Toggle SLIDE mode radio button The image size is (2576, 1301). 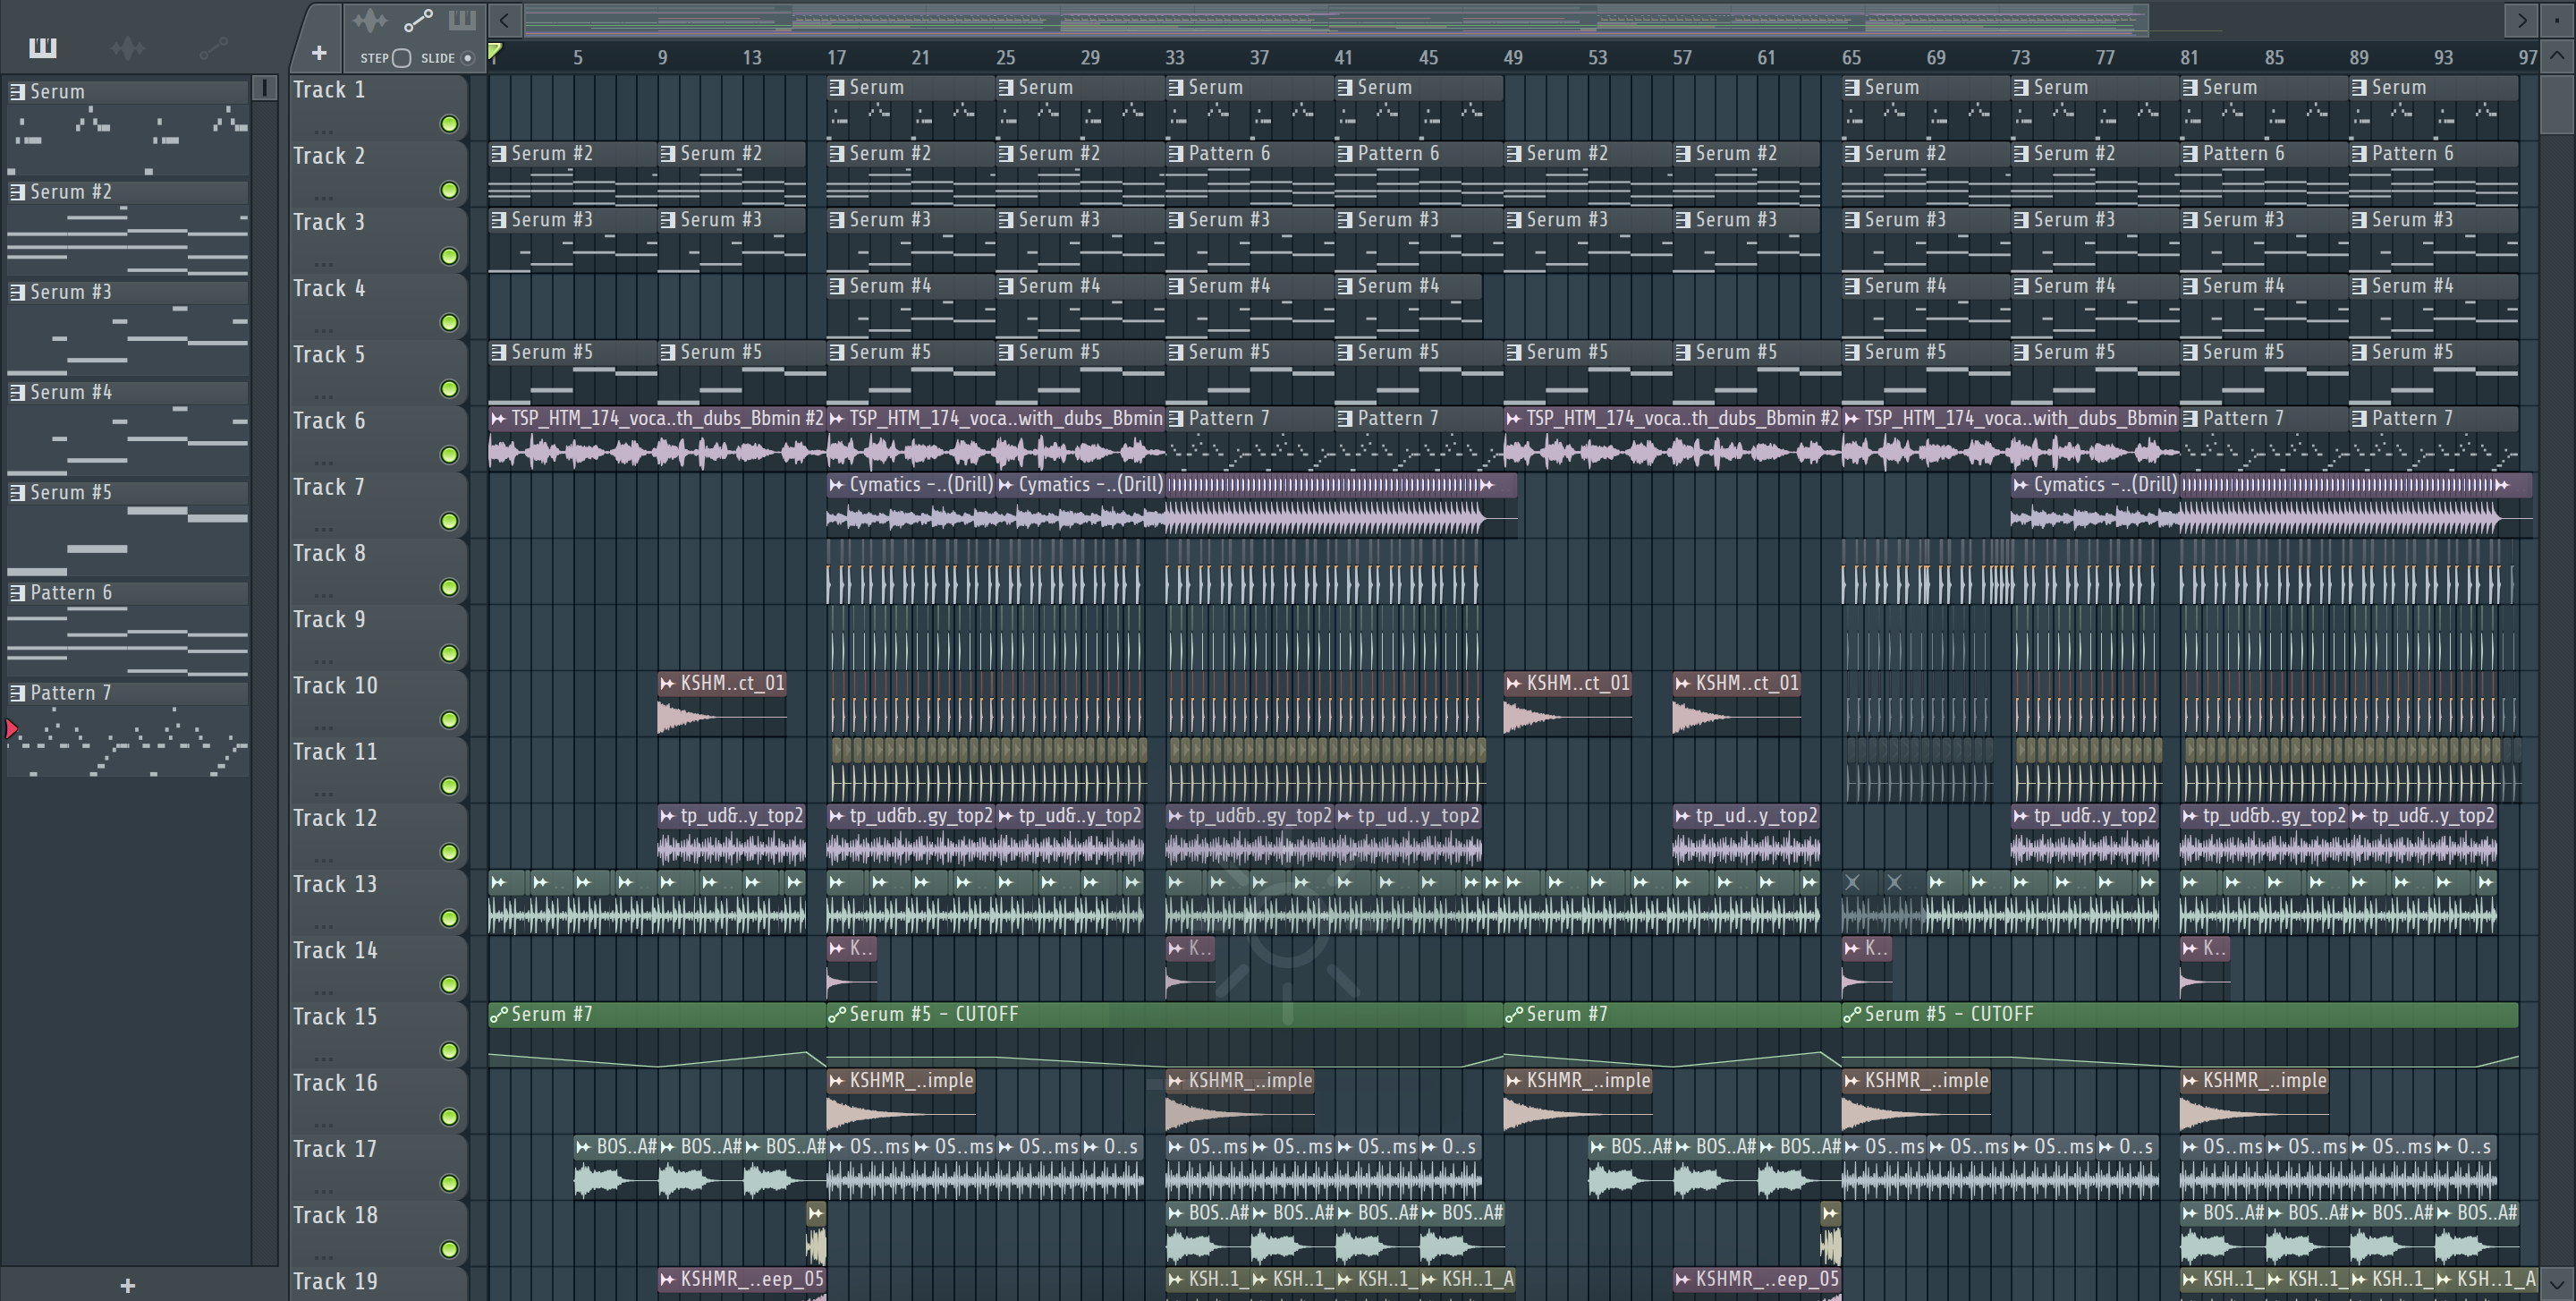(467, 58)
